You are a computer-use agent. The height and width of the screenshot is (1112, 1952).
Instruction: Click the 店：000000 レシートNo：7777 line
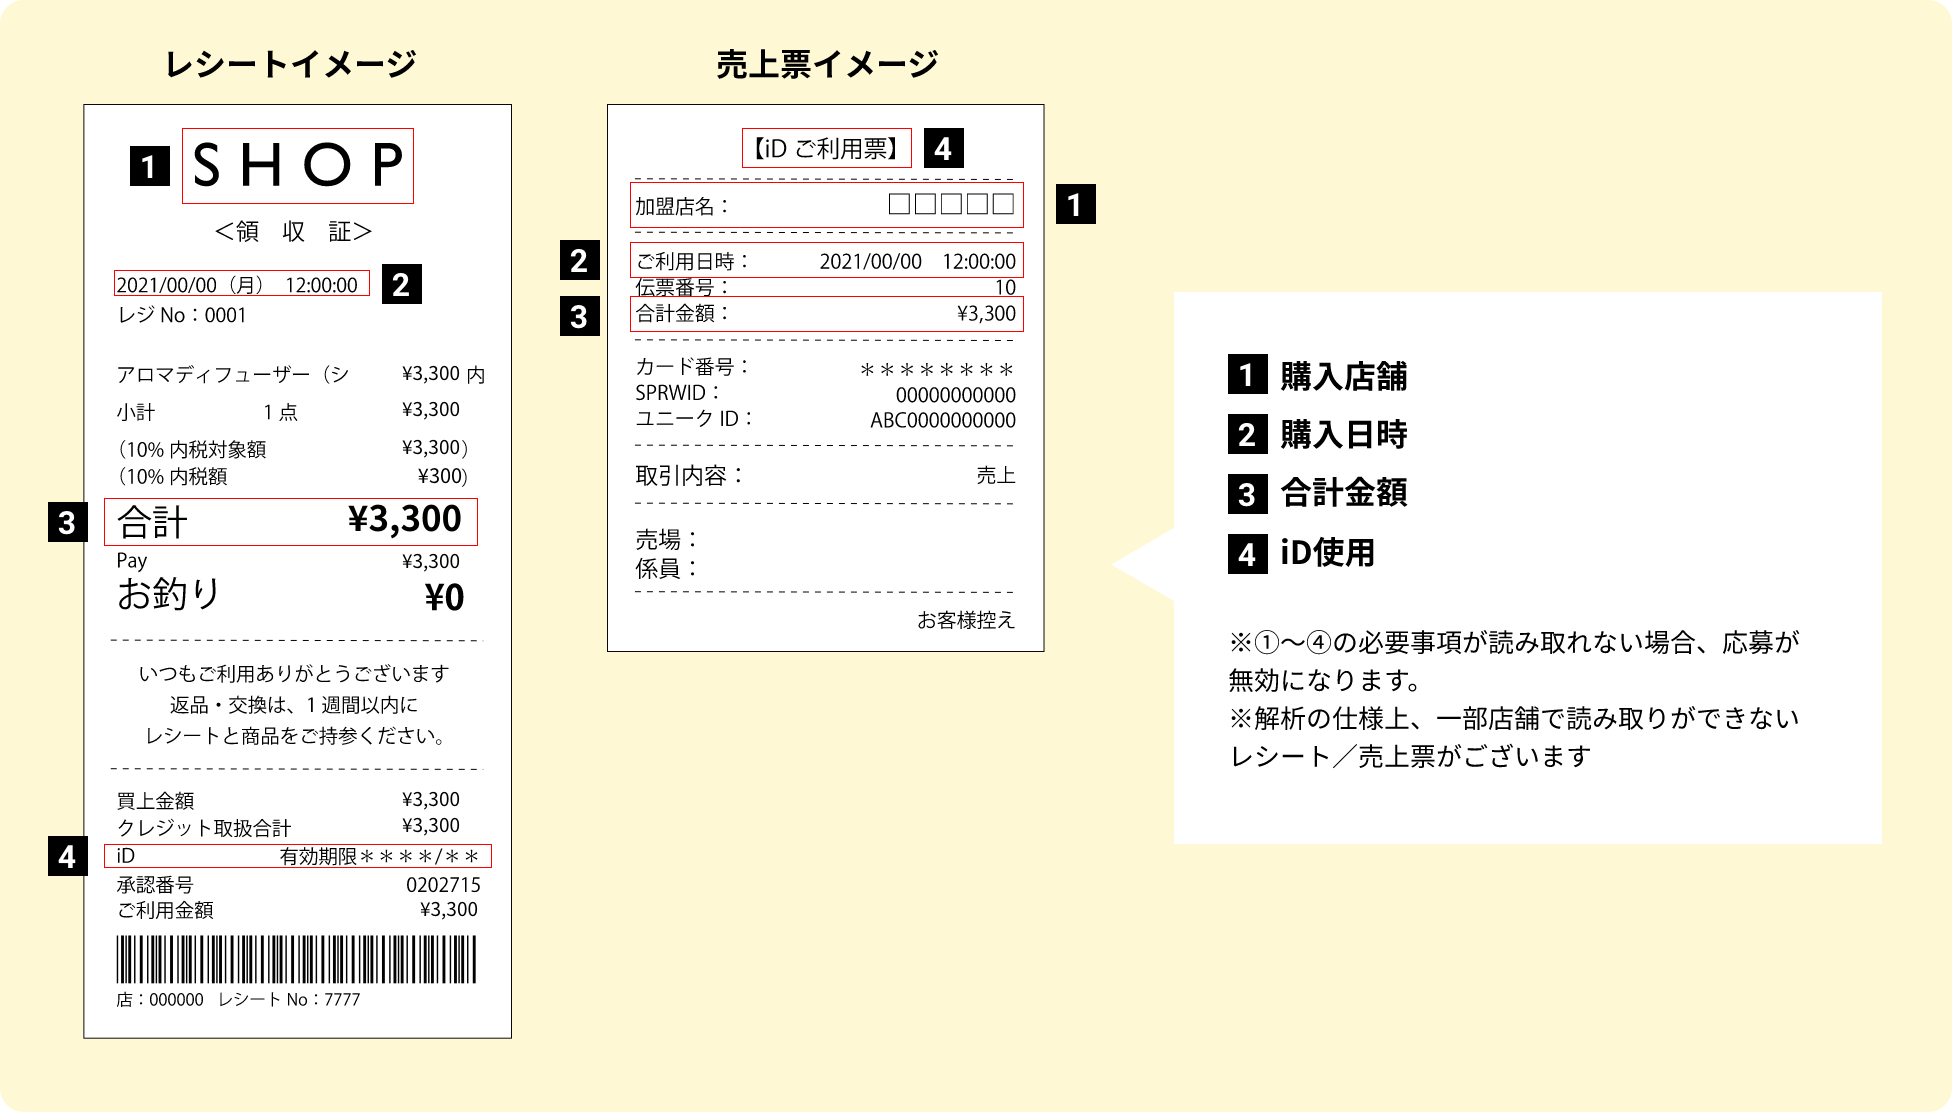(x=238, y=1000)
